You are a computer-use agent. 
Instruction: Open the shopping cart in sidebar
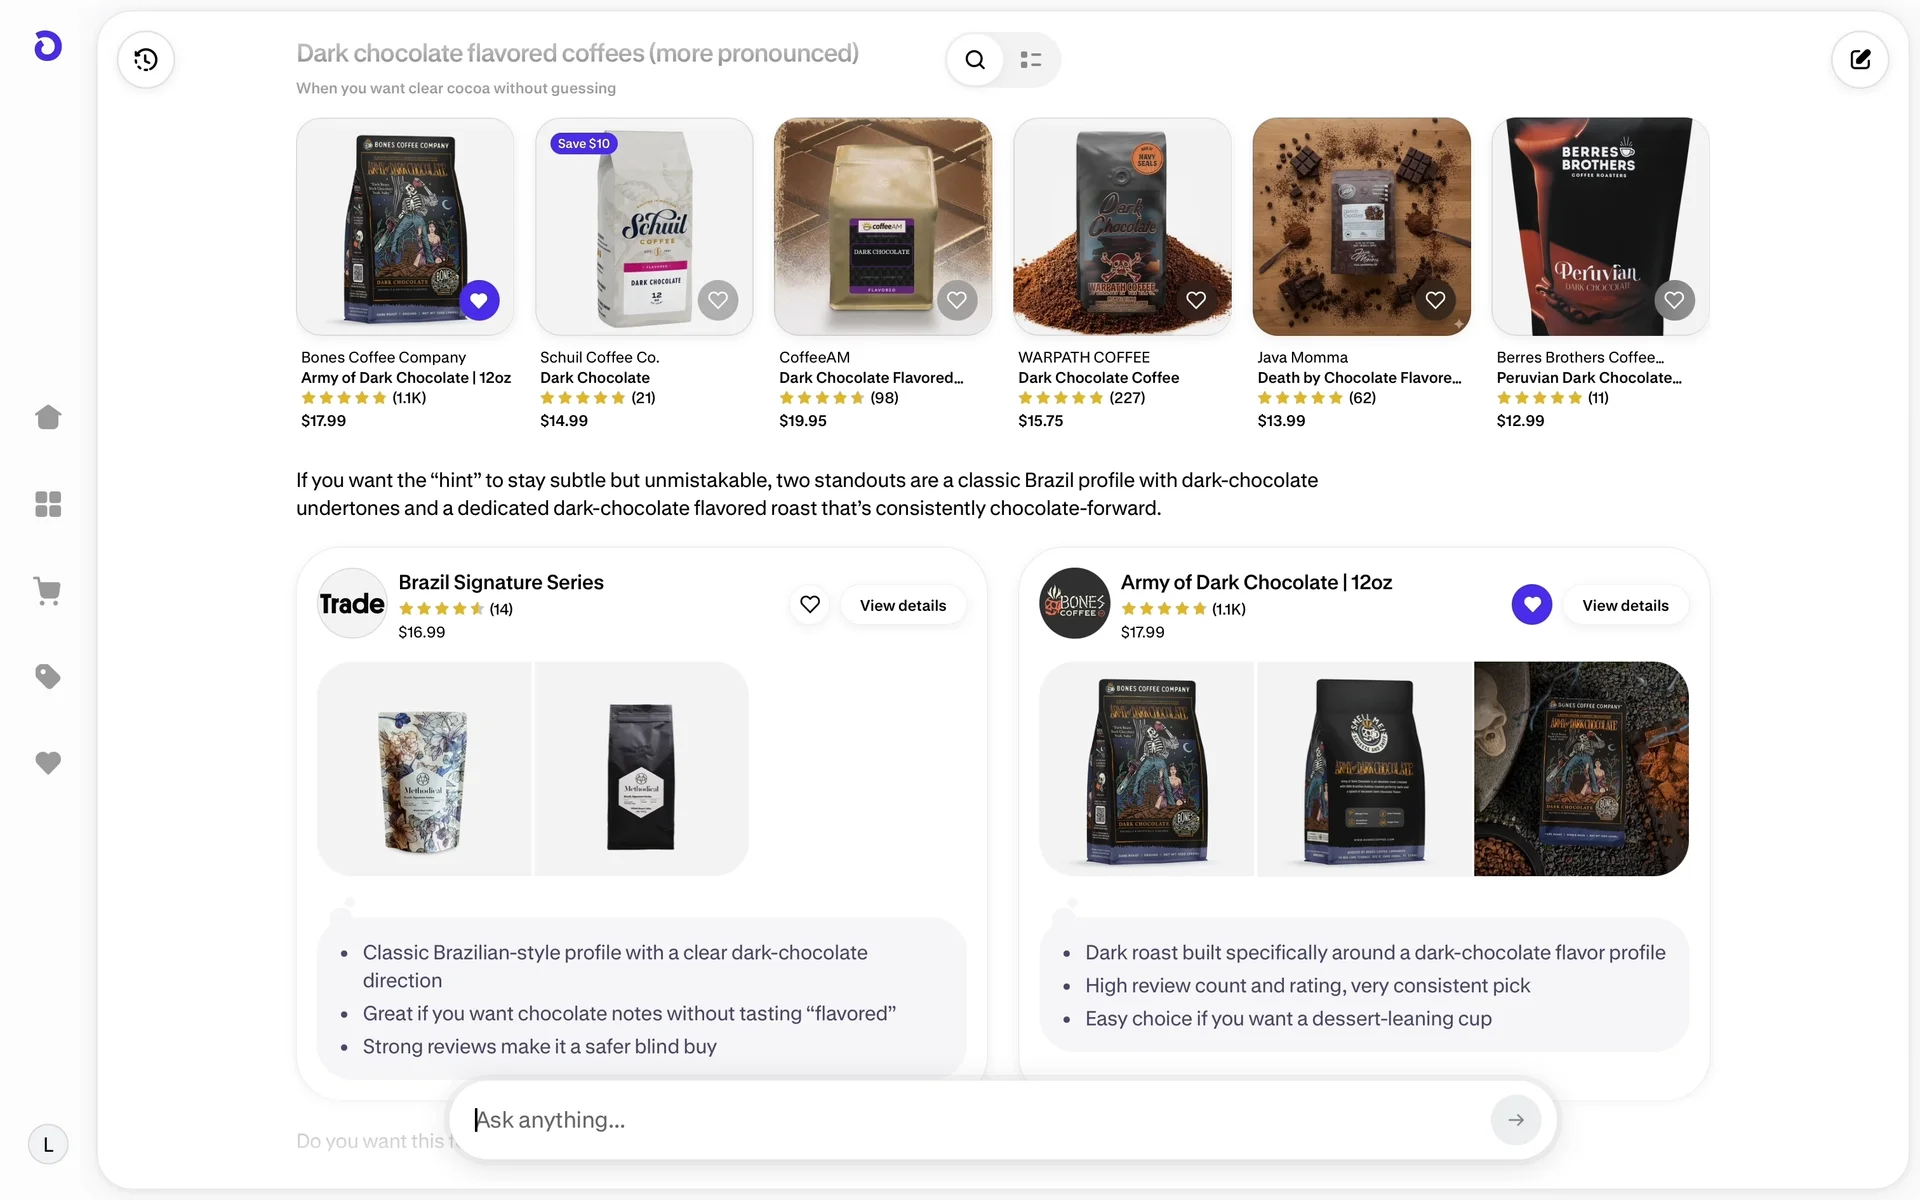[48, 591]
